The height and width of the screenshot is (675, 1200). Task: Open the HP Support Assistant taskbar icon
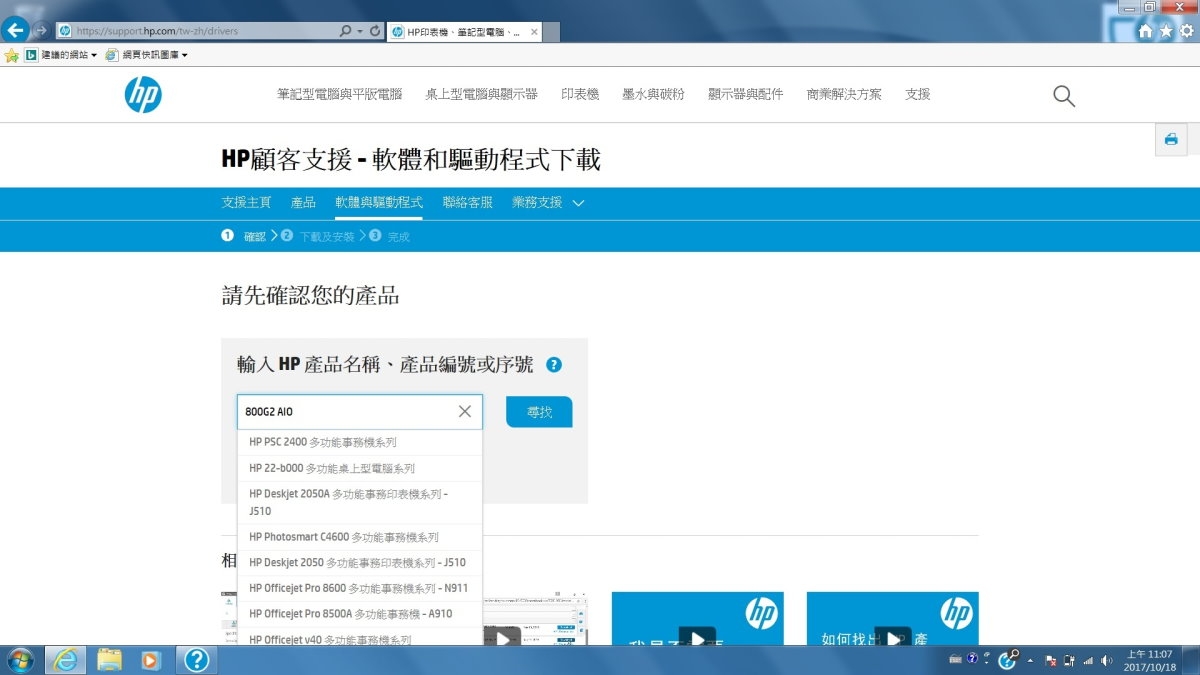pos(197,660)
